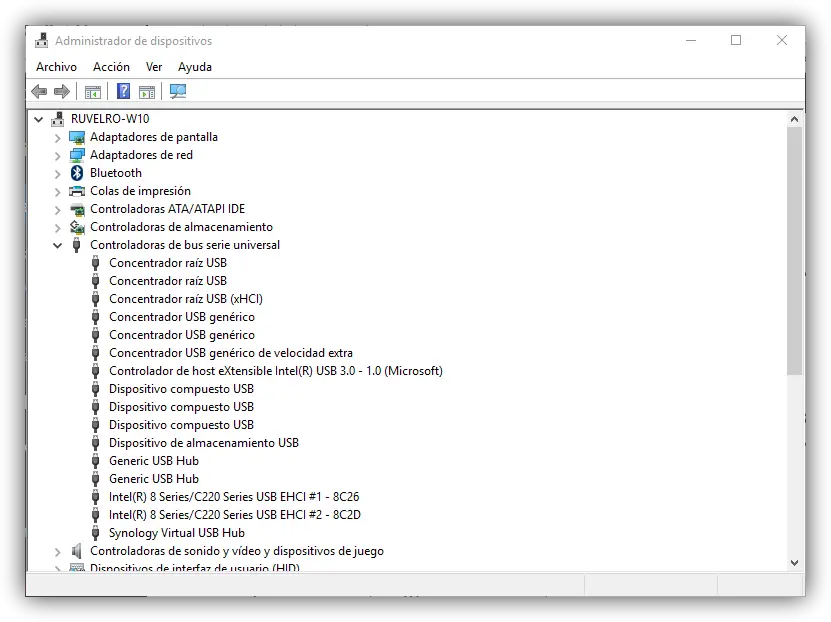Click USB icon beside Concentrador raíz USB (xHCI)

pos(95,299)
